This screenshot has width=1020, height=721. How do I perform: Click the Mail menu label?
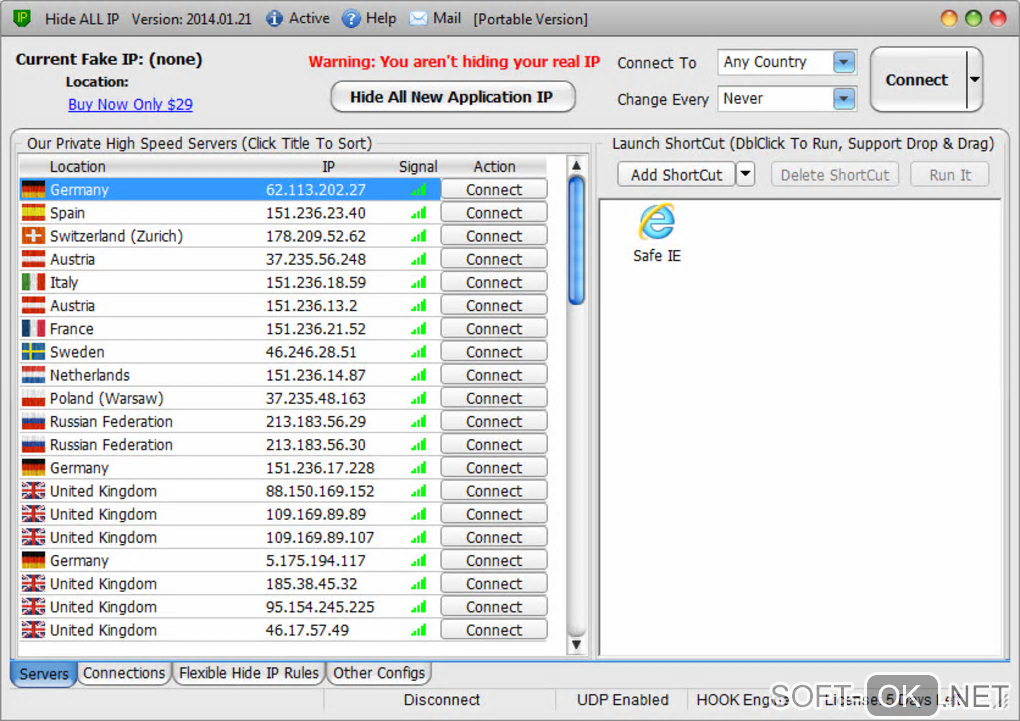point(447,18)
